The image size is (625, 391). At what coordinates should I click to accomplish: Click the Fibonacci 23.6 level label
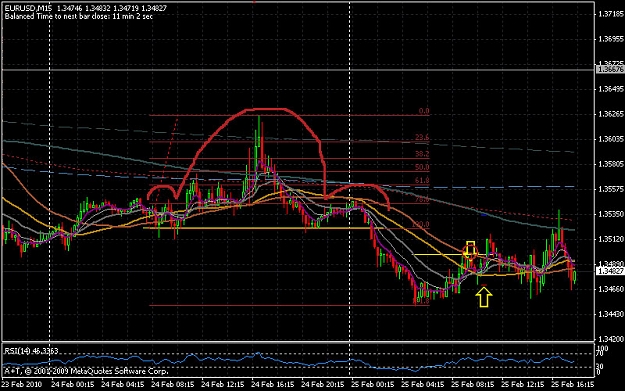pos(422,138)
